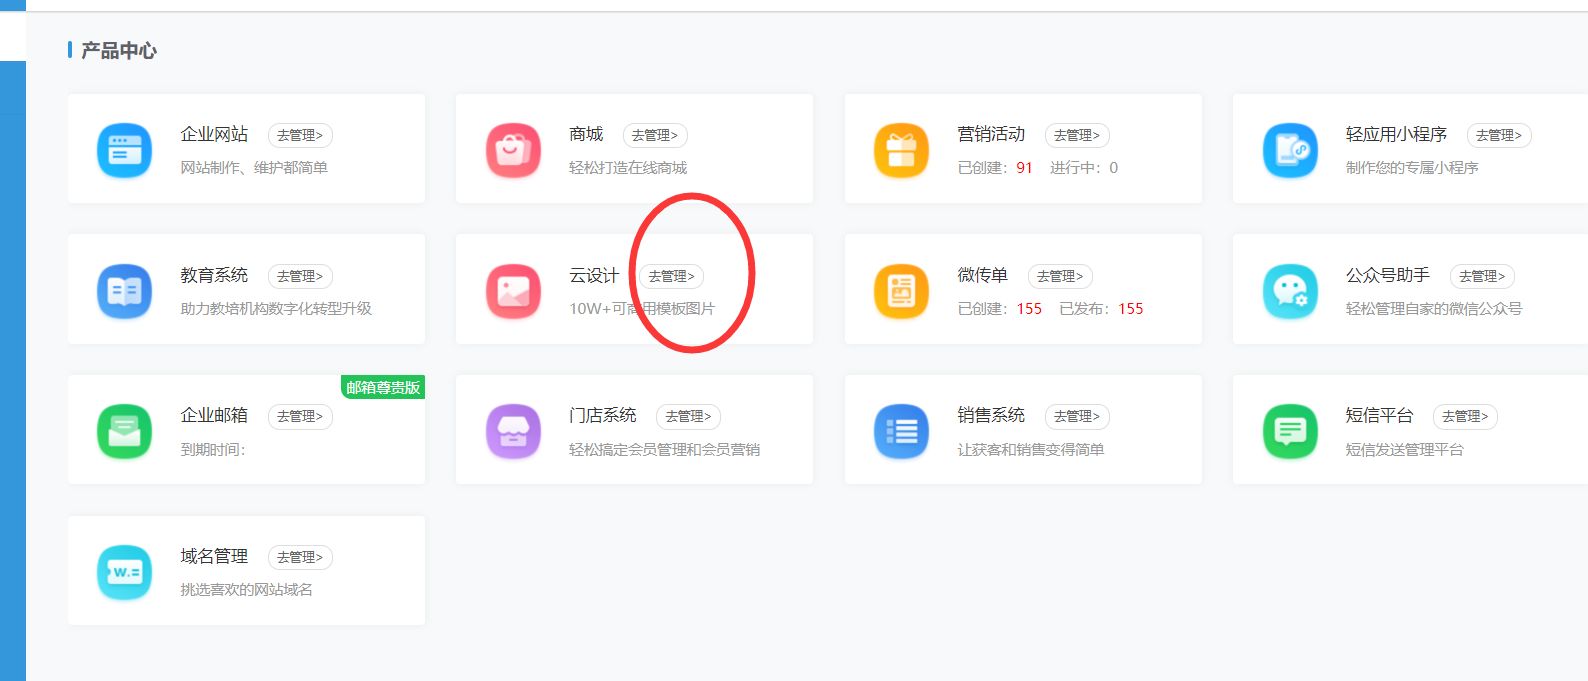The width and height of the screenshot is (1588, 681).
Task: Select the 教育系统 title text
Action: 214,275
